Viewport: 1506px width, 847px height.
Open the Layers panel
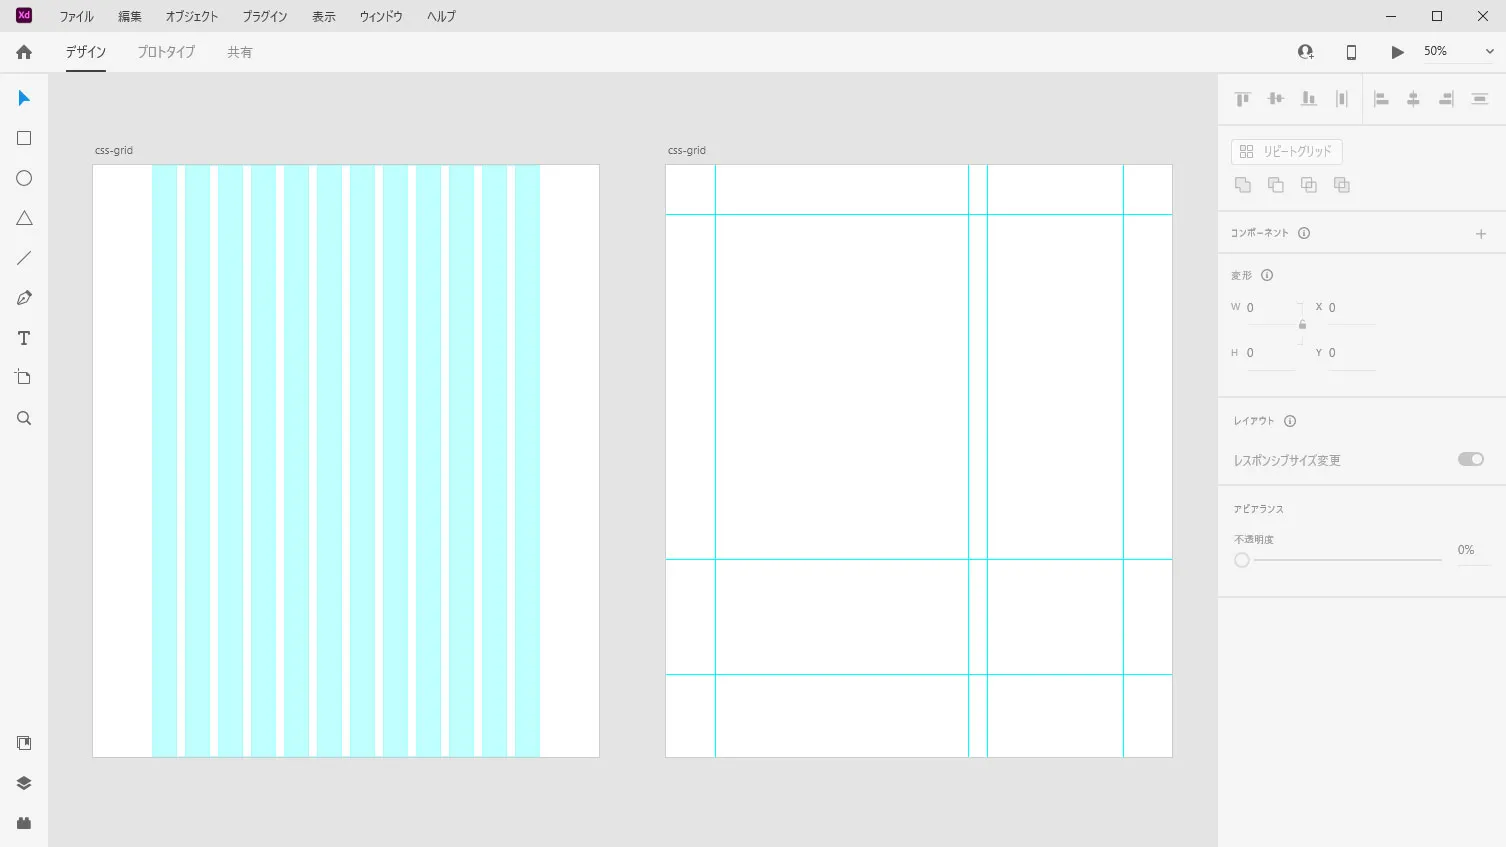pos(23,783)
